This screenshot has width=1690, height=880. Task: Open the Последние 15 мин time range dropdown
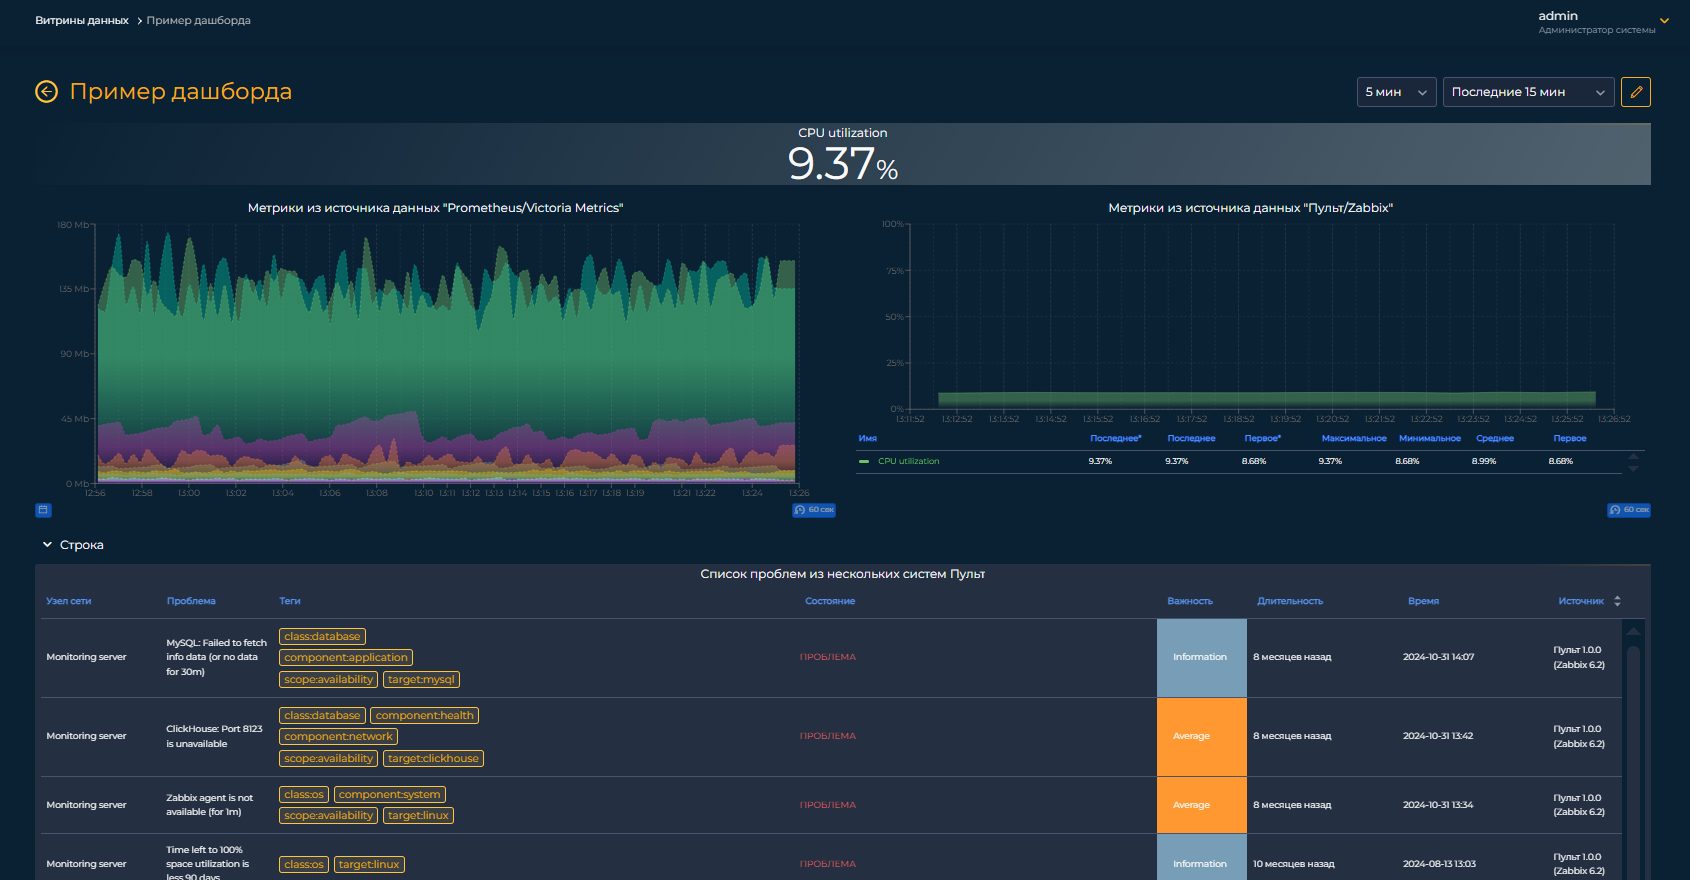coord(1527,92)
